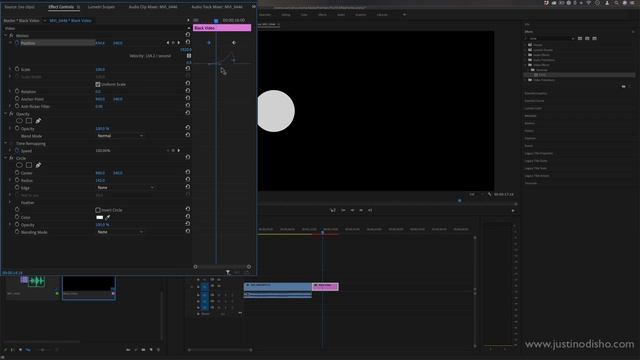
Task: Switch to the Effect Controls tab
Action: [x=61, y=7]
